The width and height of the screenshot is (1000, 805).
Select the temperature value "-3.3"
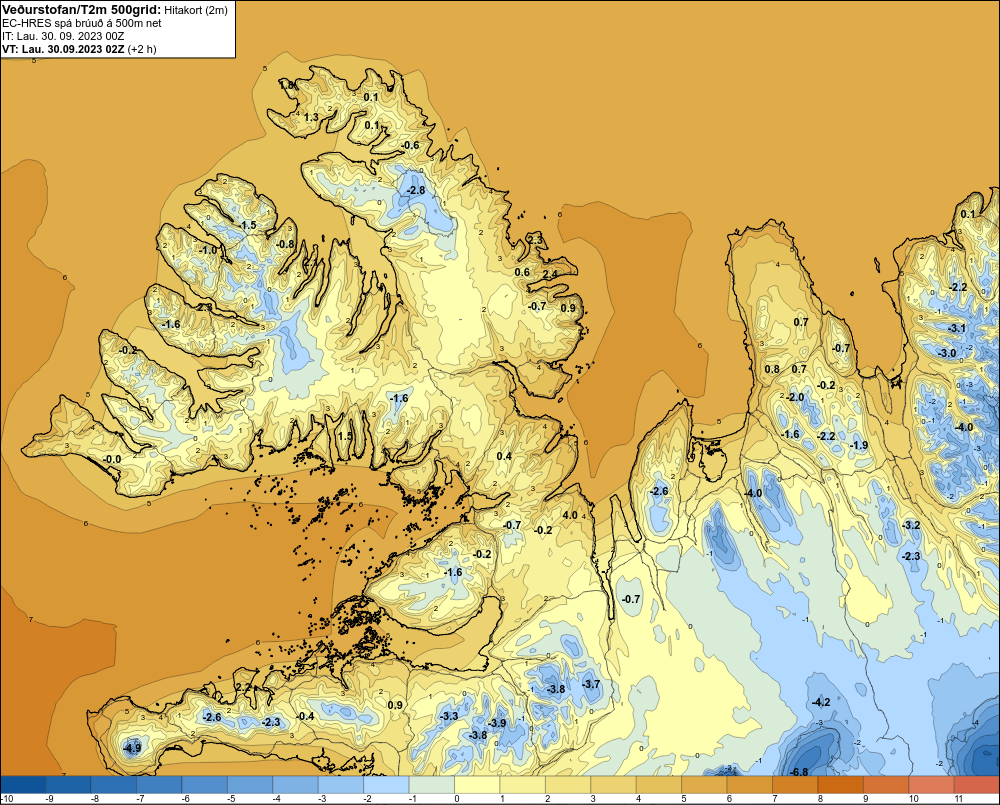(449, 716)
